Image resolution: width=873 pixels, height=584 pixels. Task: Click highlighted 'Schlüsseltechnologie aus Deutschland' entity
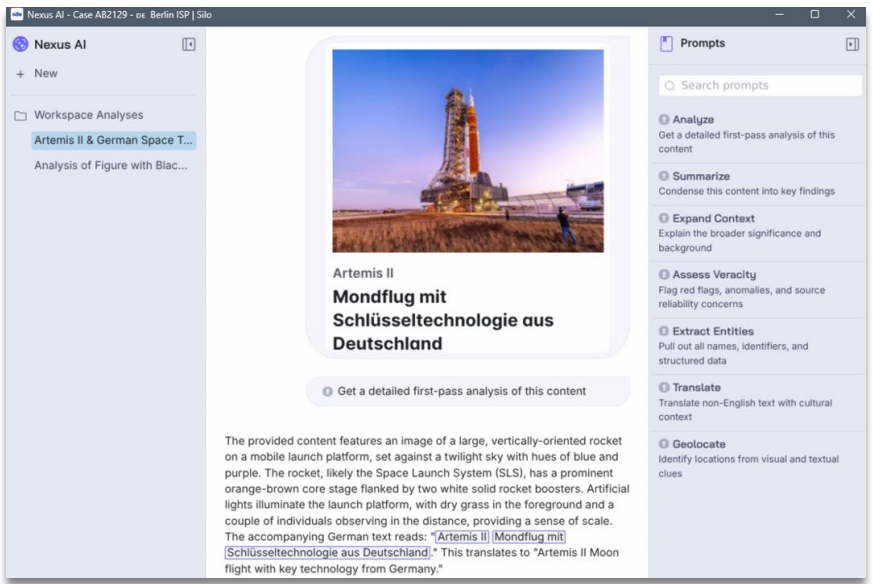(x=327, y=553)
